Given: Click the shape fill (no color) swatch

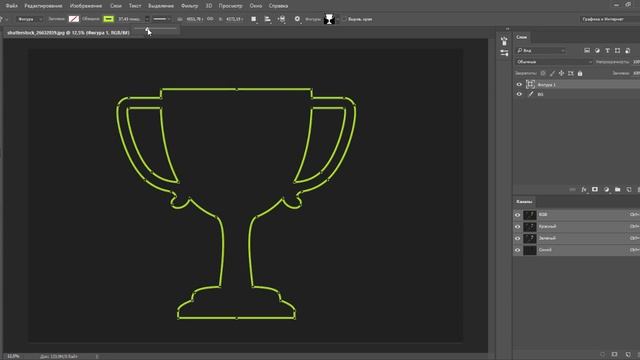Looking at the screenshot, I should pyautogui.click(x=73, y=19).
